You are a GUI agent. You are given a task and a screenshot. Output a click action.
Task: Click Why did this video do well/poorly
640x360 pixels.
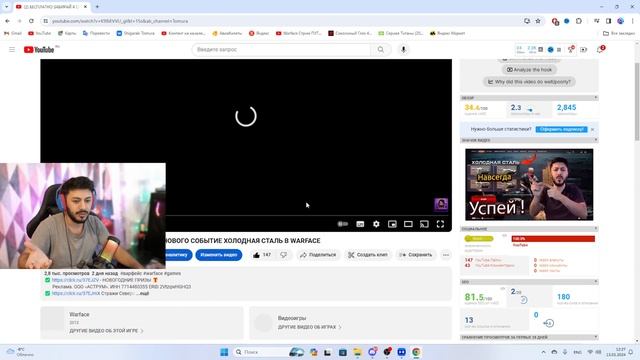click(529, 82)
